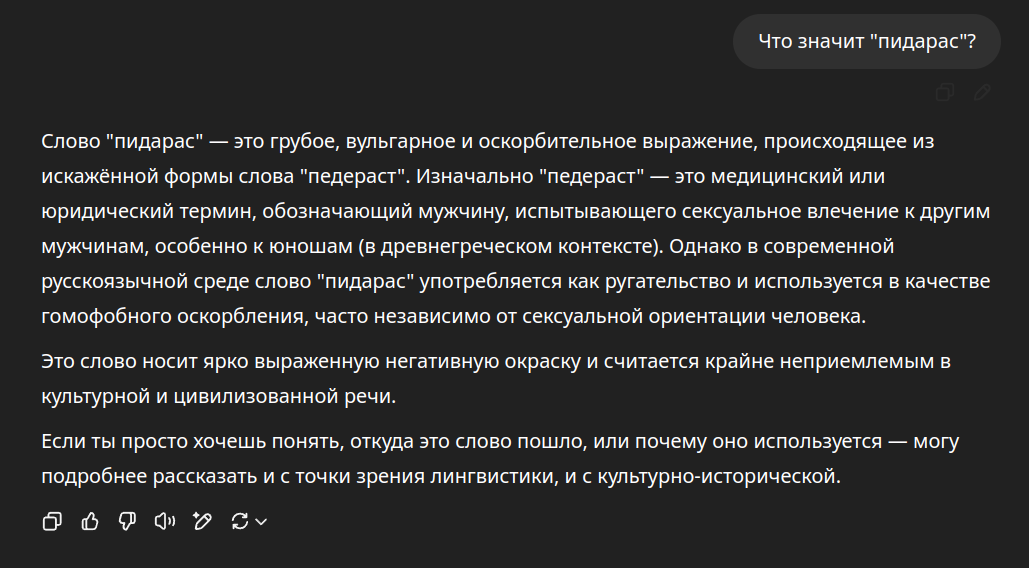Click the paragraph starting "Это слово носит"
Screen dimensions: 1029x568
tap(495, 378)
